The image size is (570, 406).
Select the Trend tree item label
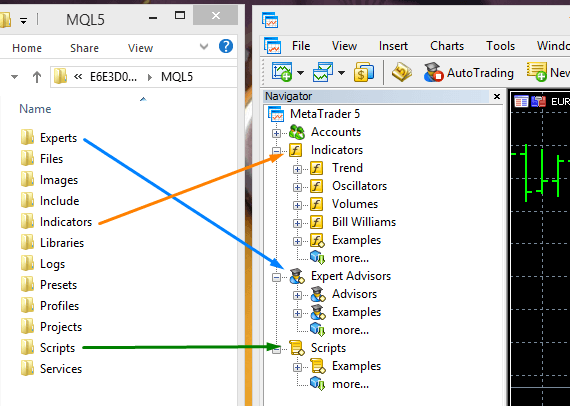(347, 168)
